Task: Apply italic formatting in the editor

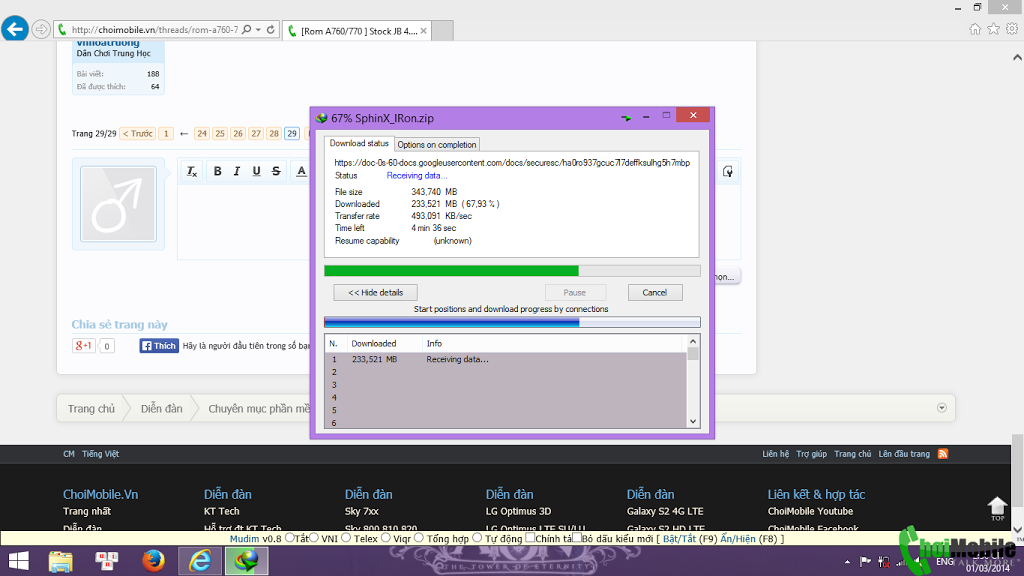Action: [x=237, y=171]
